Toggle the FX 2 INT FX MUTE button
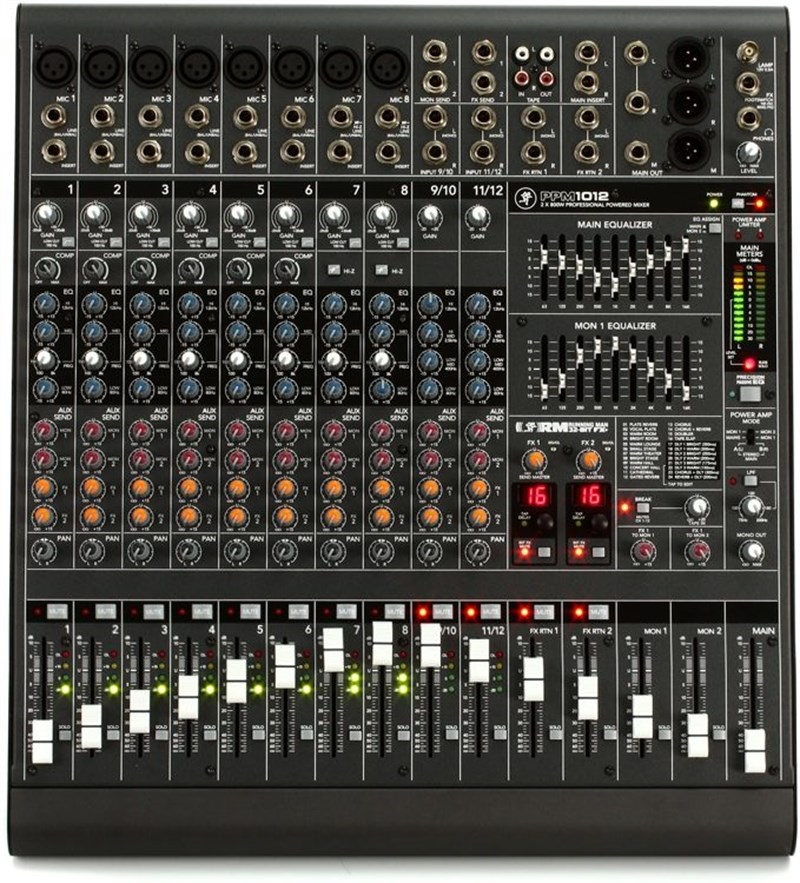The height and width of the screenshot is (883, 800). pos(598,552)
